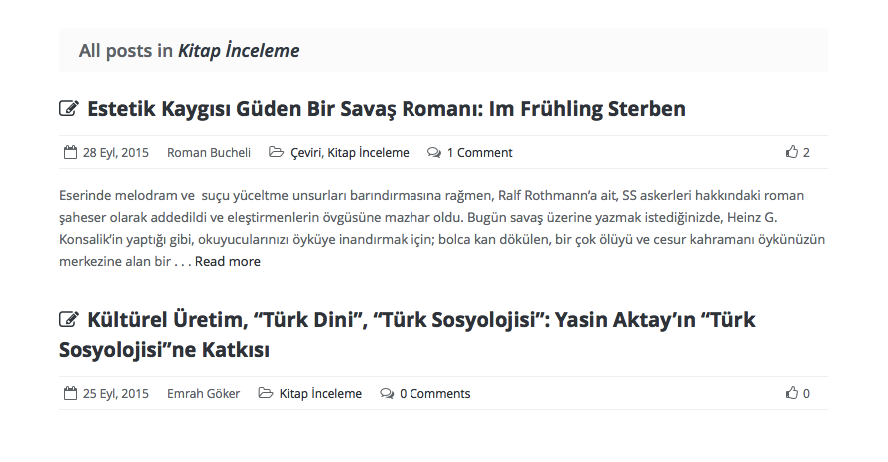Click the speech bubble icon beside 1 Comment
Viewport: 888px width, 462px height.
point(433,153)
